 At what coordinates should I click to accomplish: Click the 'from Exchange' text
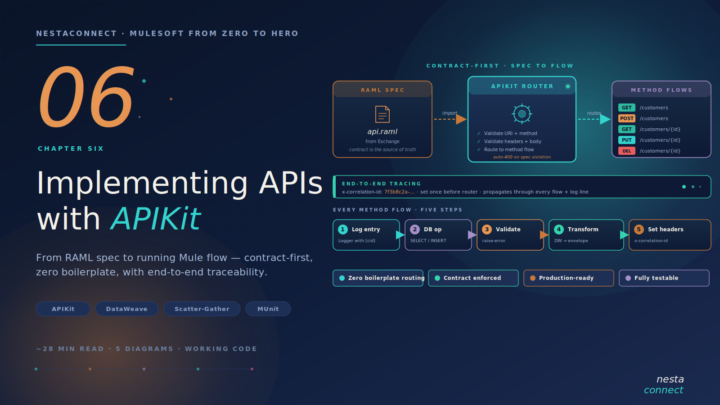coord(382,141)
